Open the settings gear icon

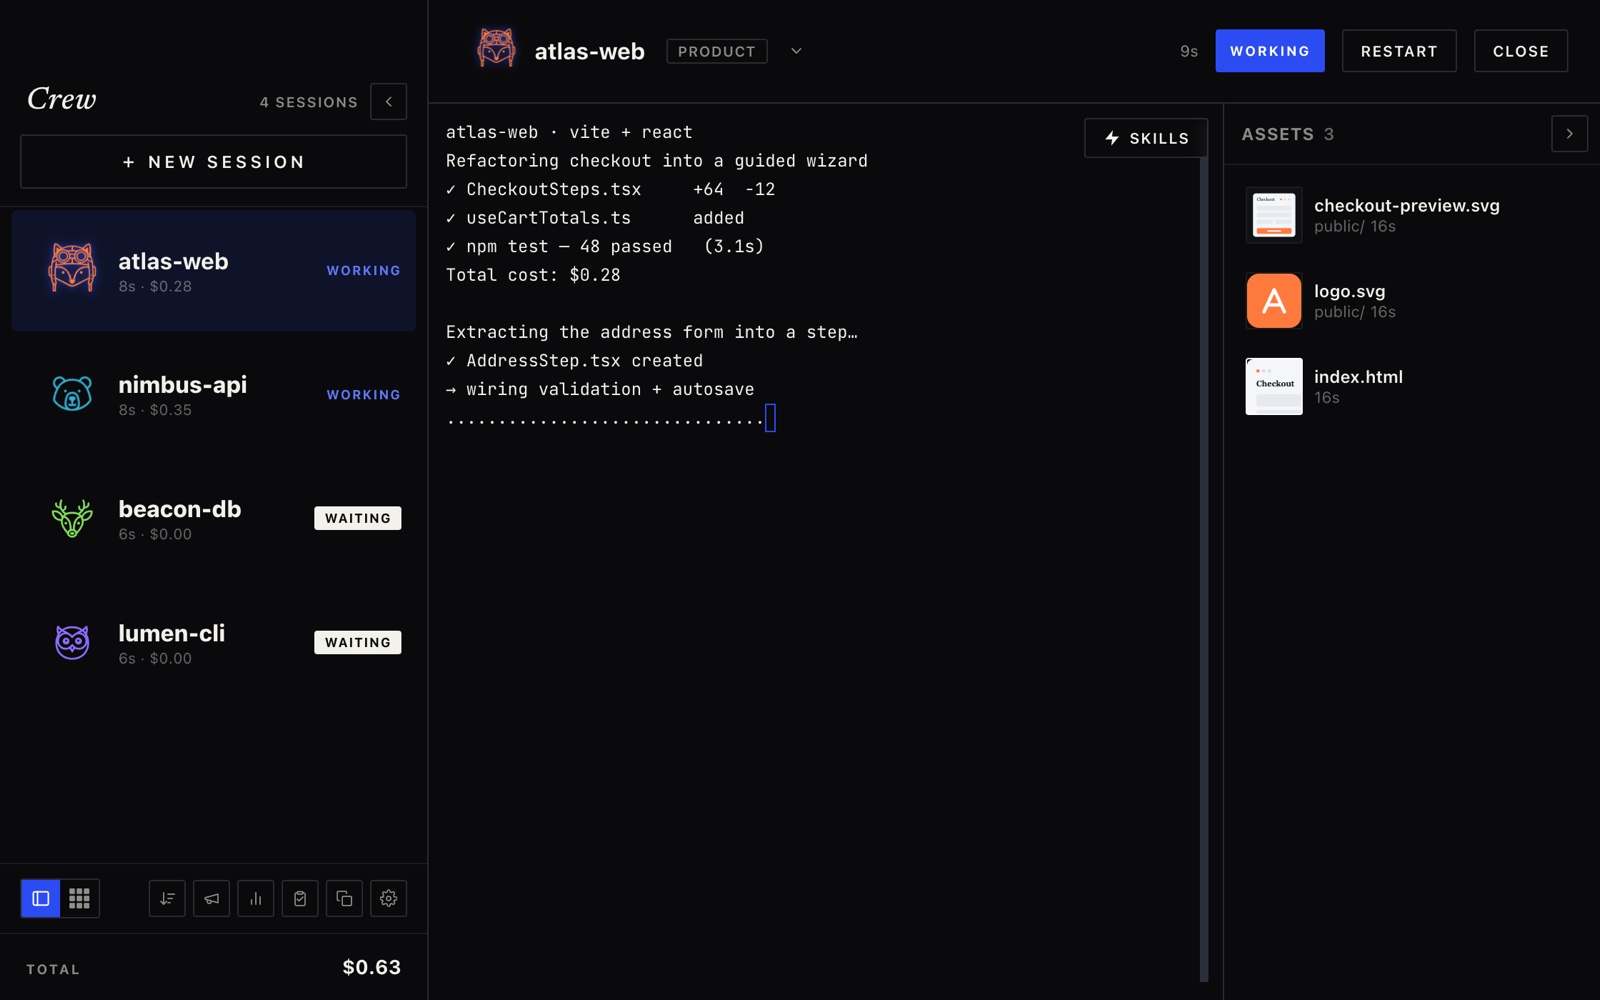[x=388, y=898]
